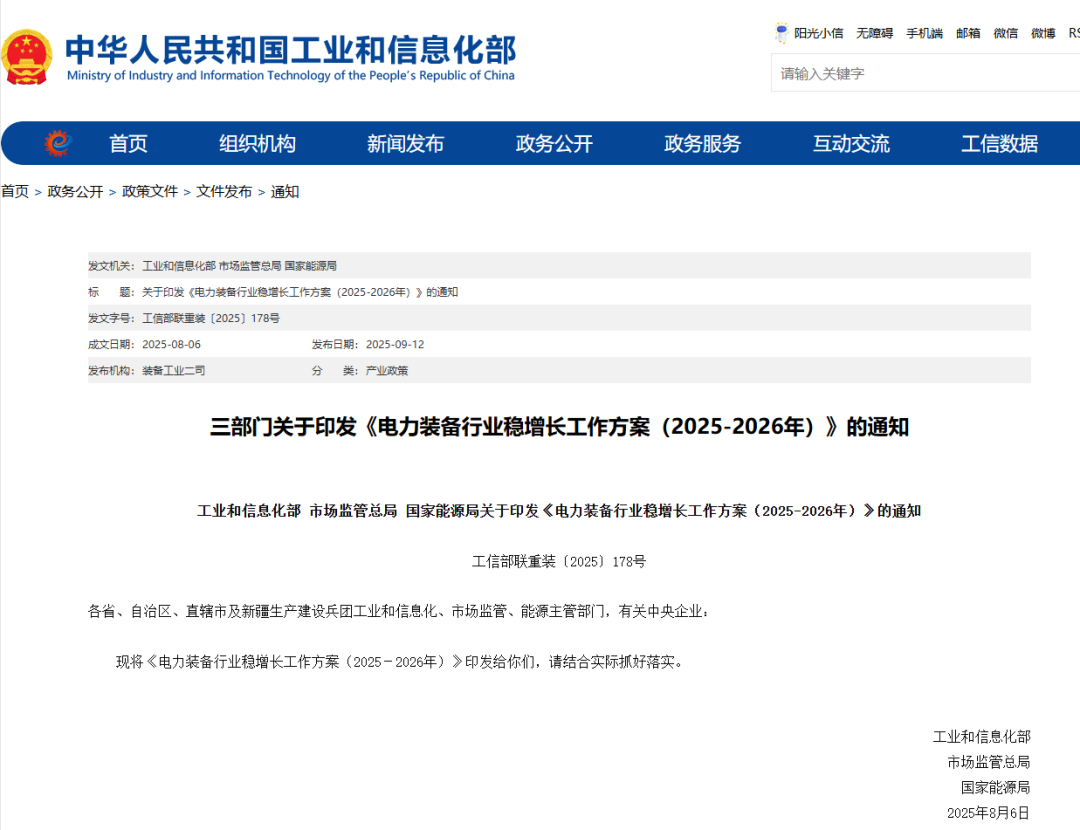Click the 发布机构 value 装备工业二司
This screenshot has height=830, width=1080.
click(174, 371)
